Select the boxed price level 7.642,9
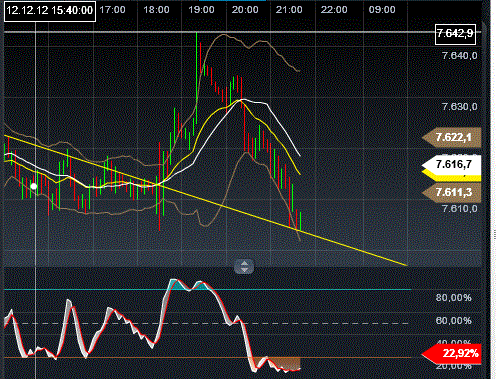The image size is (496, 379). (x=455, y=34)
